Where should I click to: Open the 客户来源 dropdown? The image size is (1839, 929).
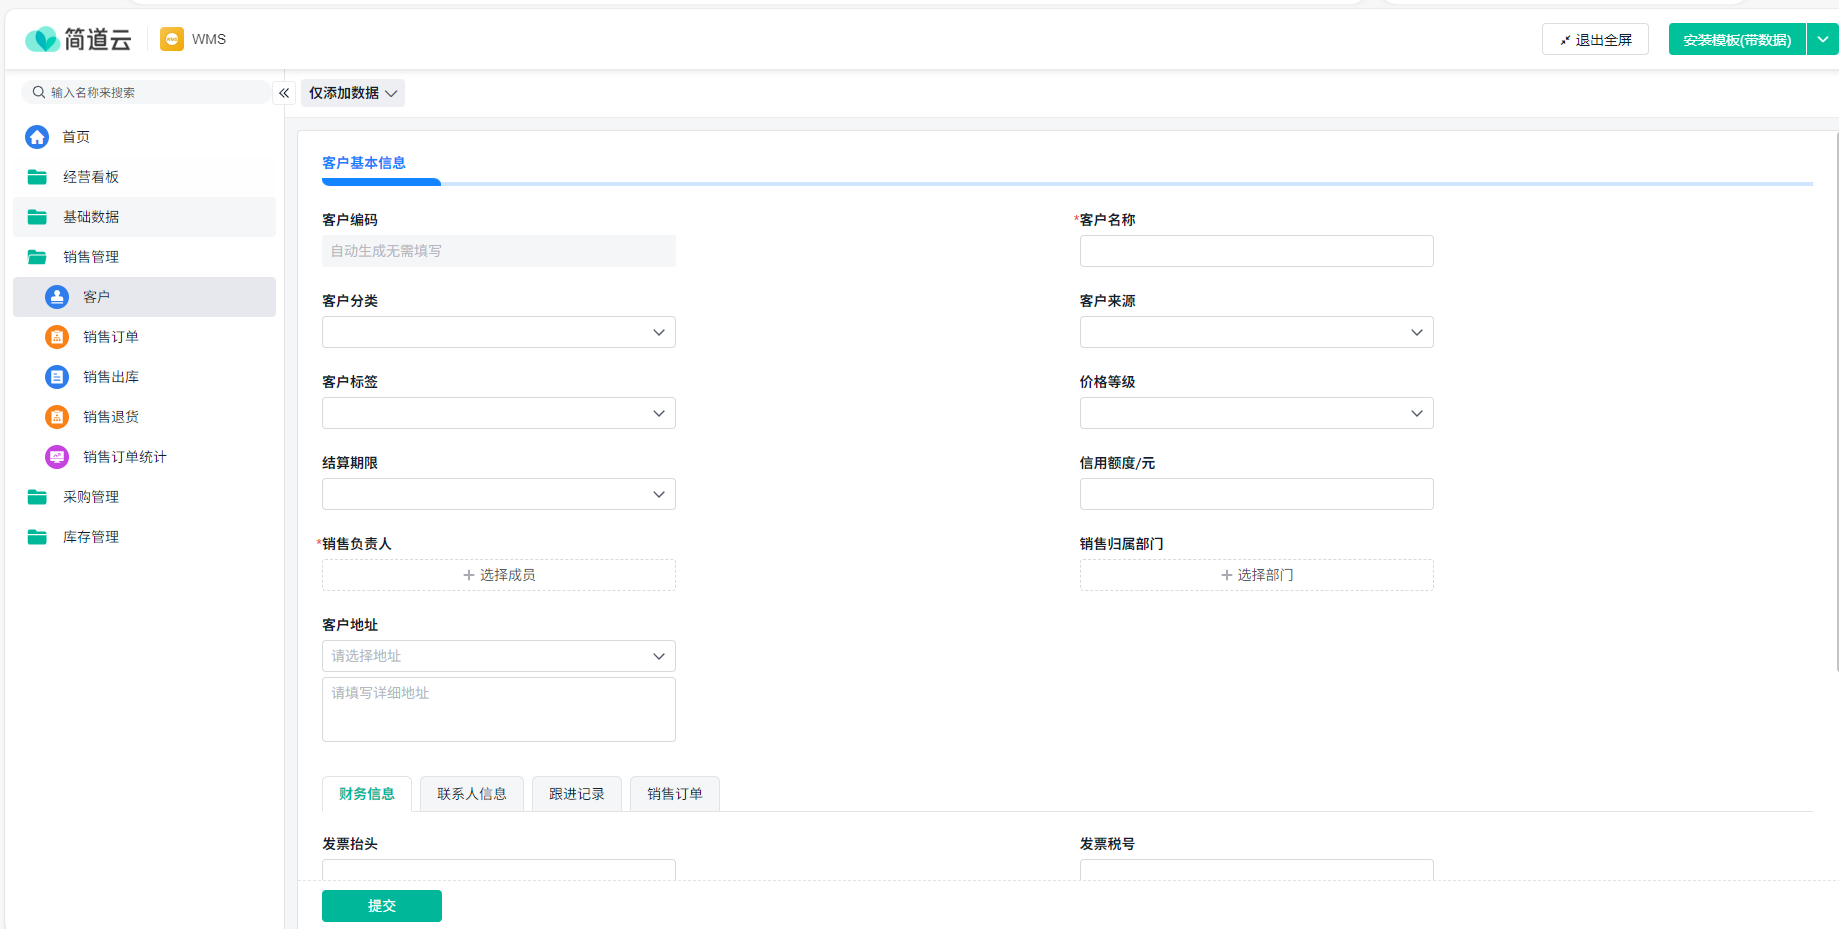(x=1256, y=332)
